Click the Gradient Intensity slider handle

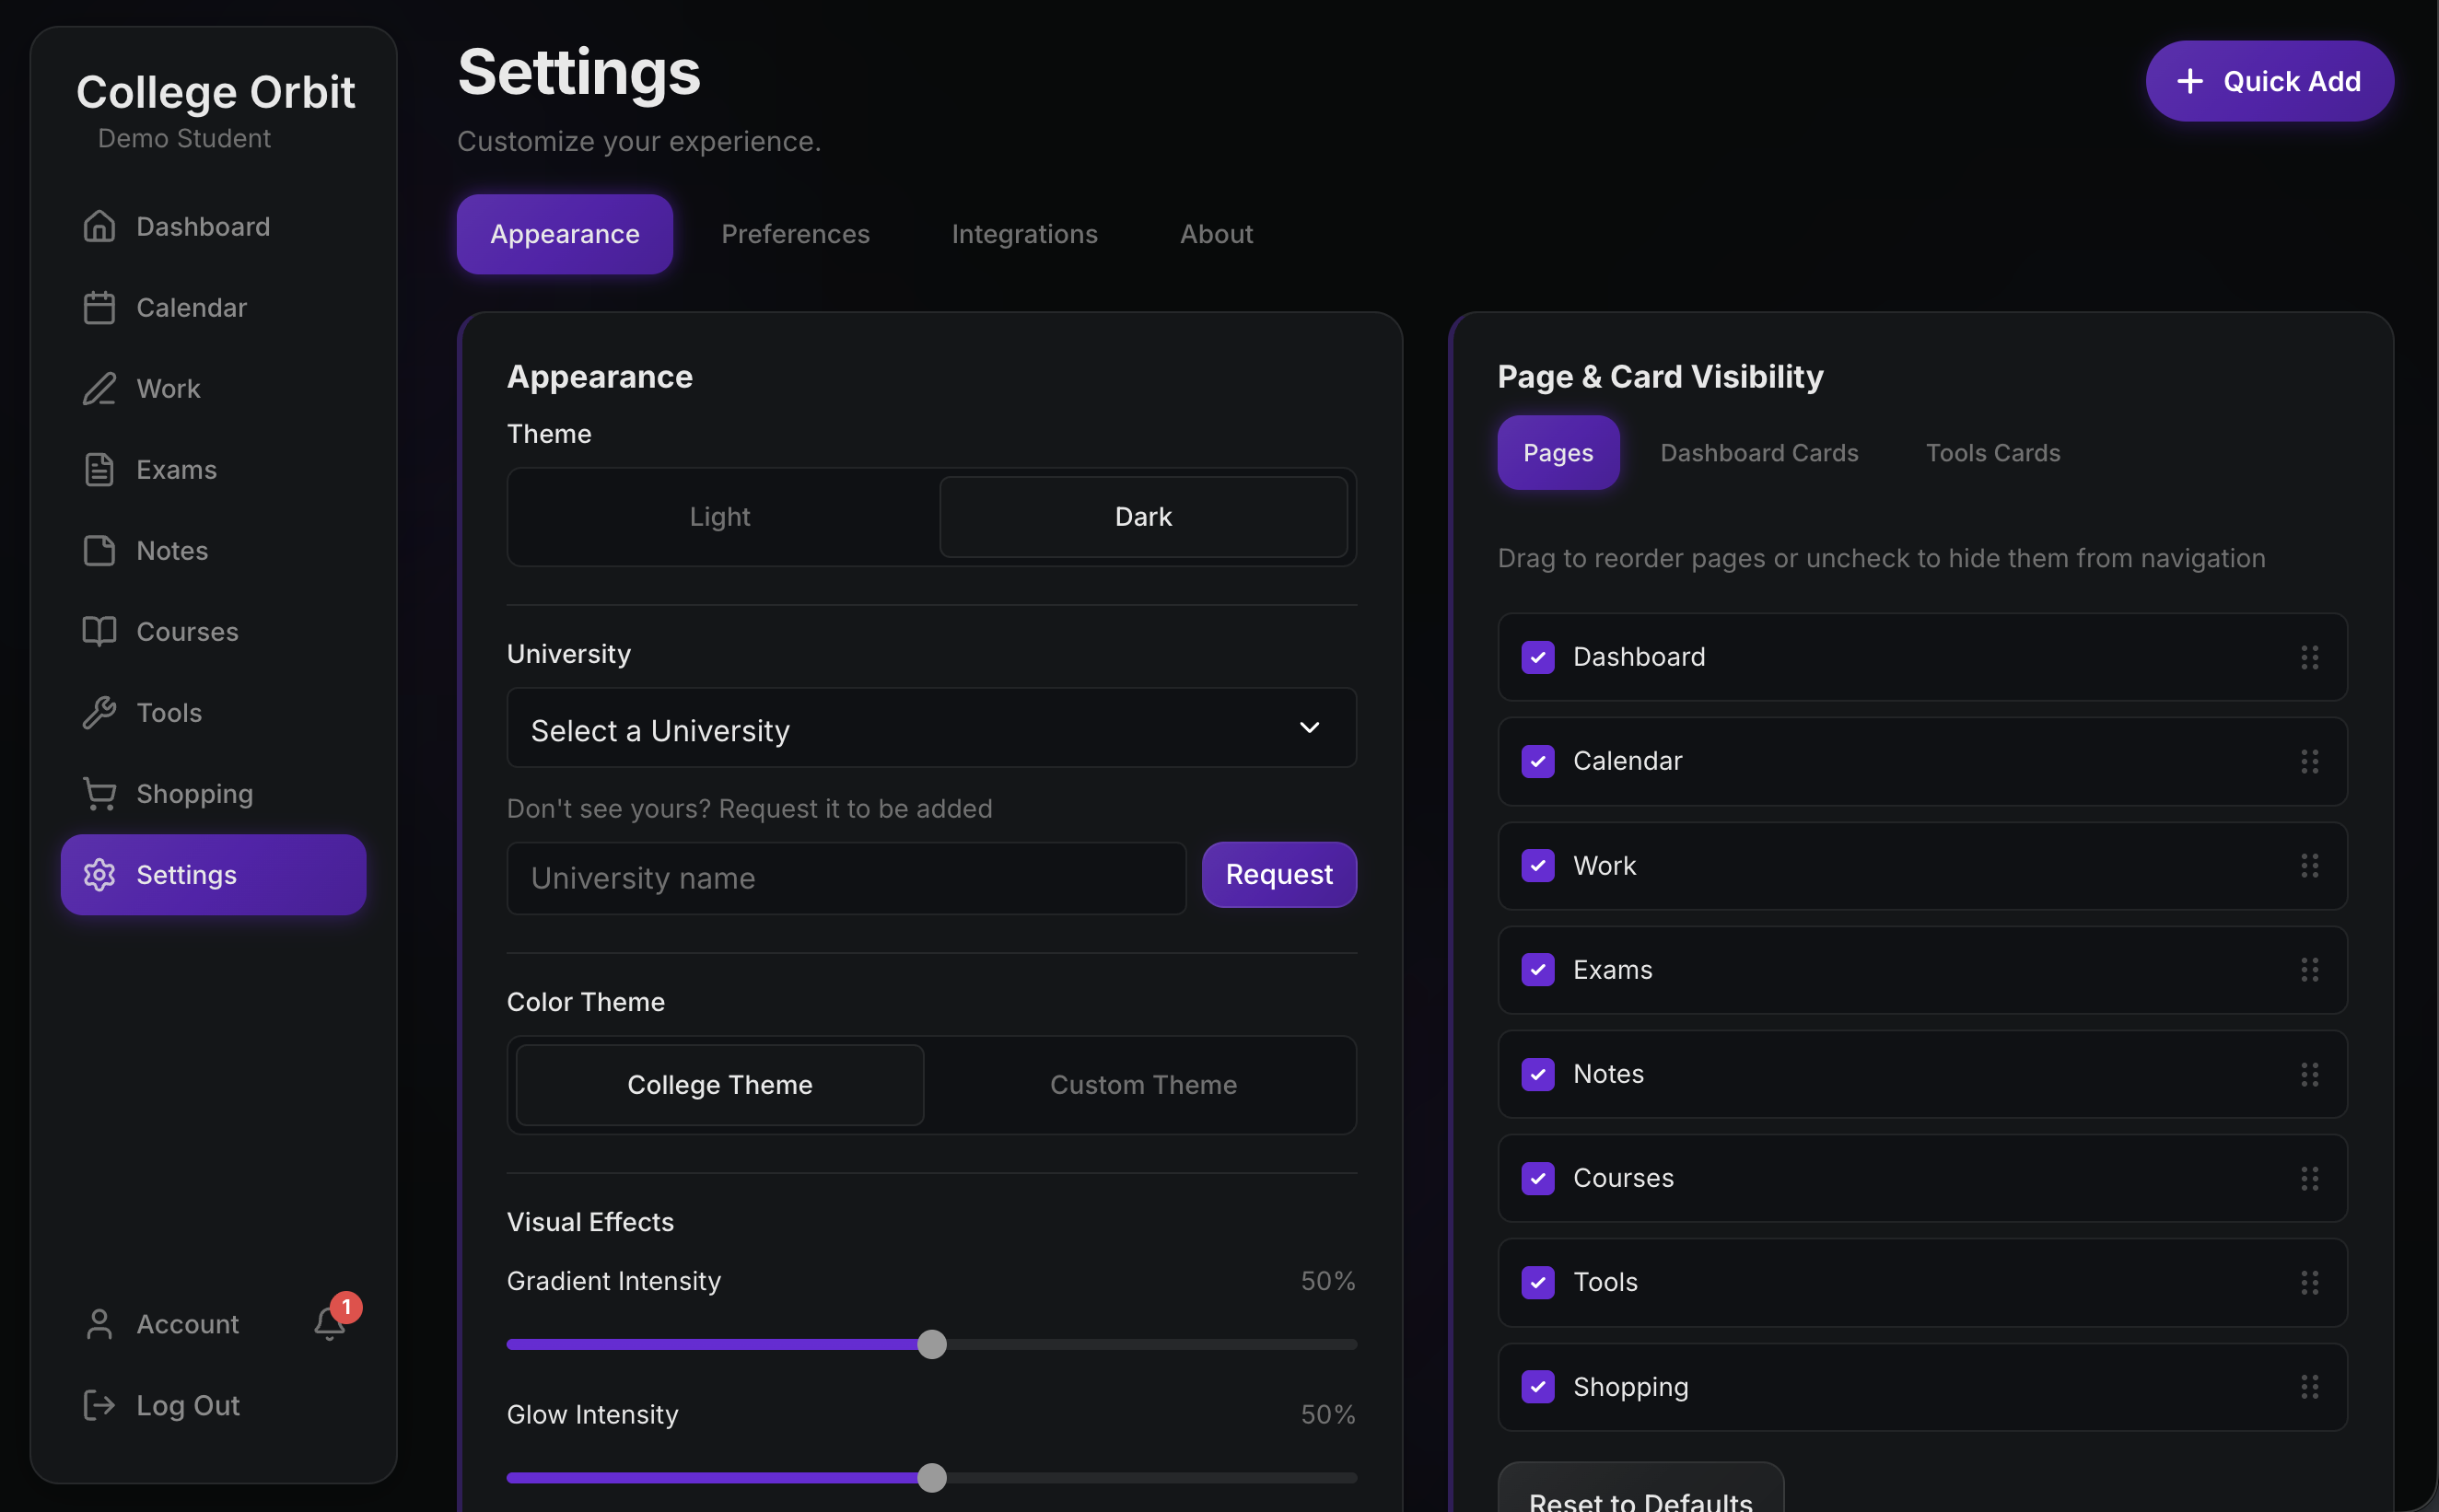[x=931, y=1344]
